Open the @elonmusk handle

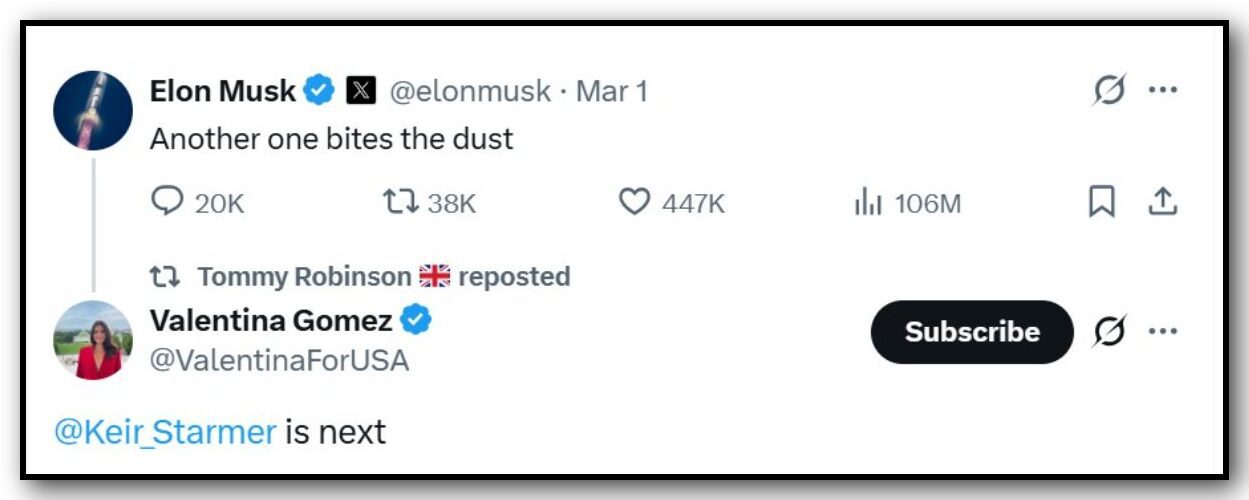469,91
